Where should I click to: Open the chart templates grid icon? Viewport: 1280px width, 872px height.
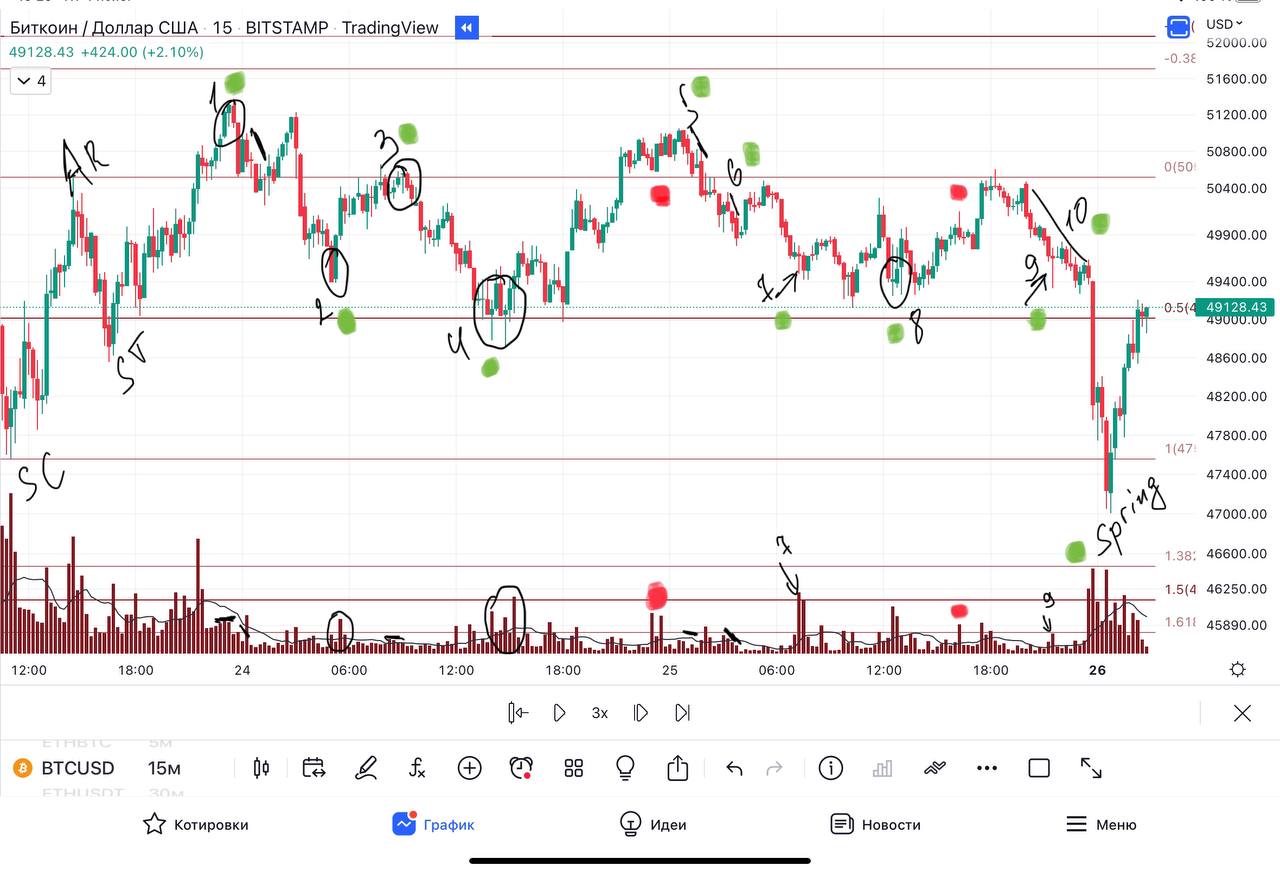point(573,768)
